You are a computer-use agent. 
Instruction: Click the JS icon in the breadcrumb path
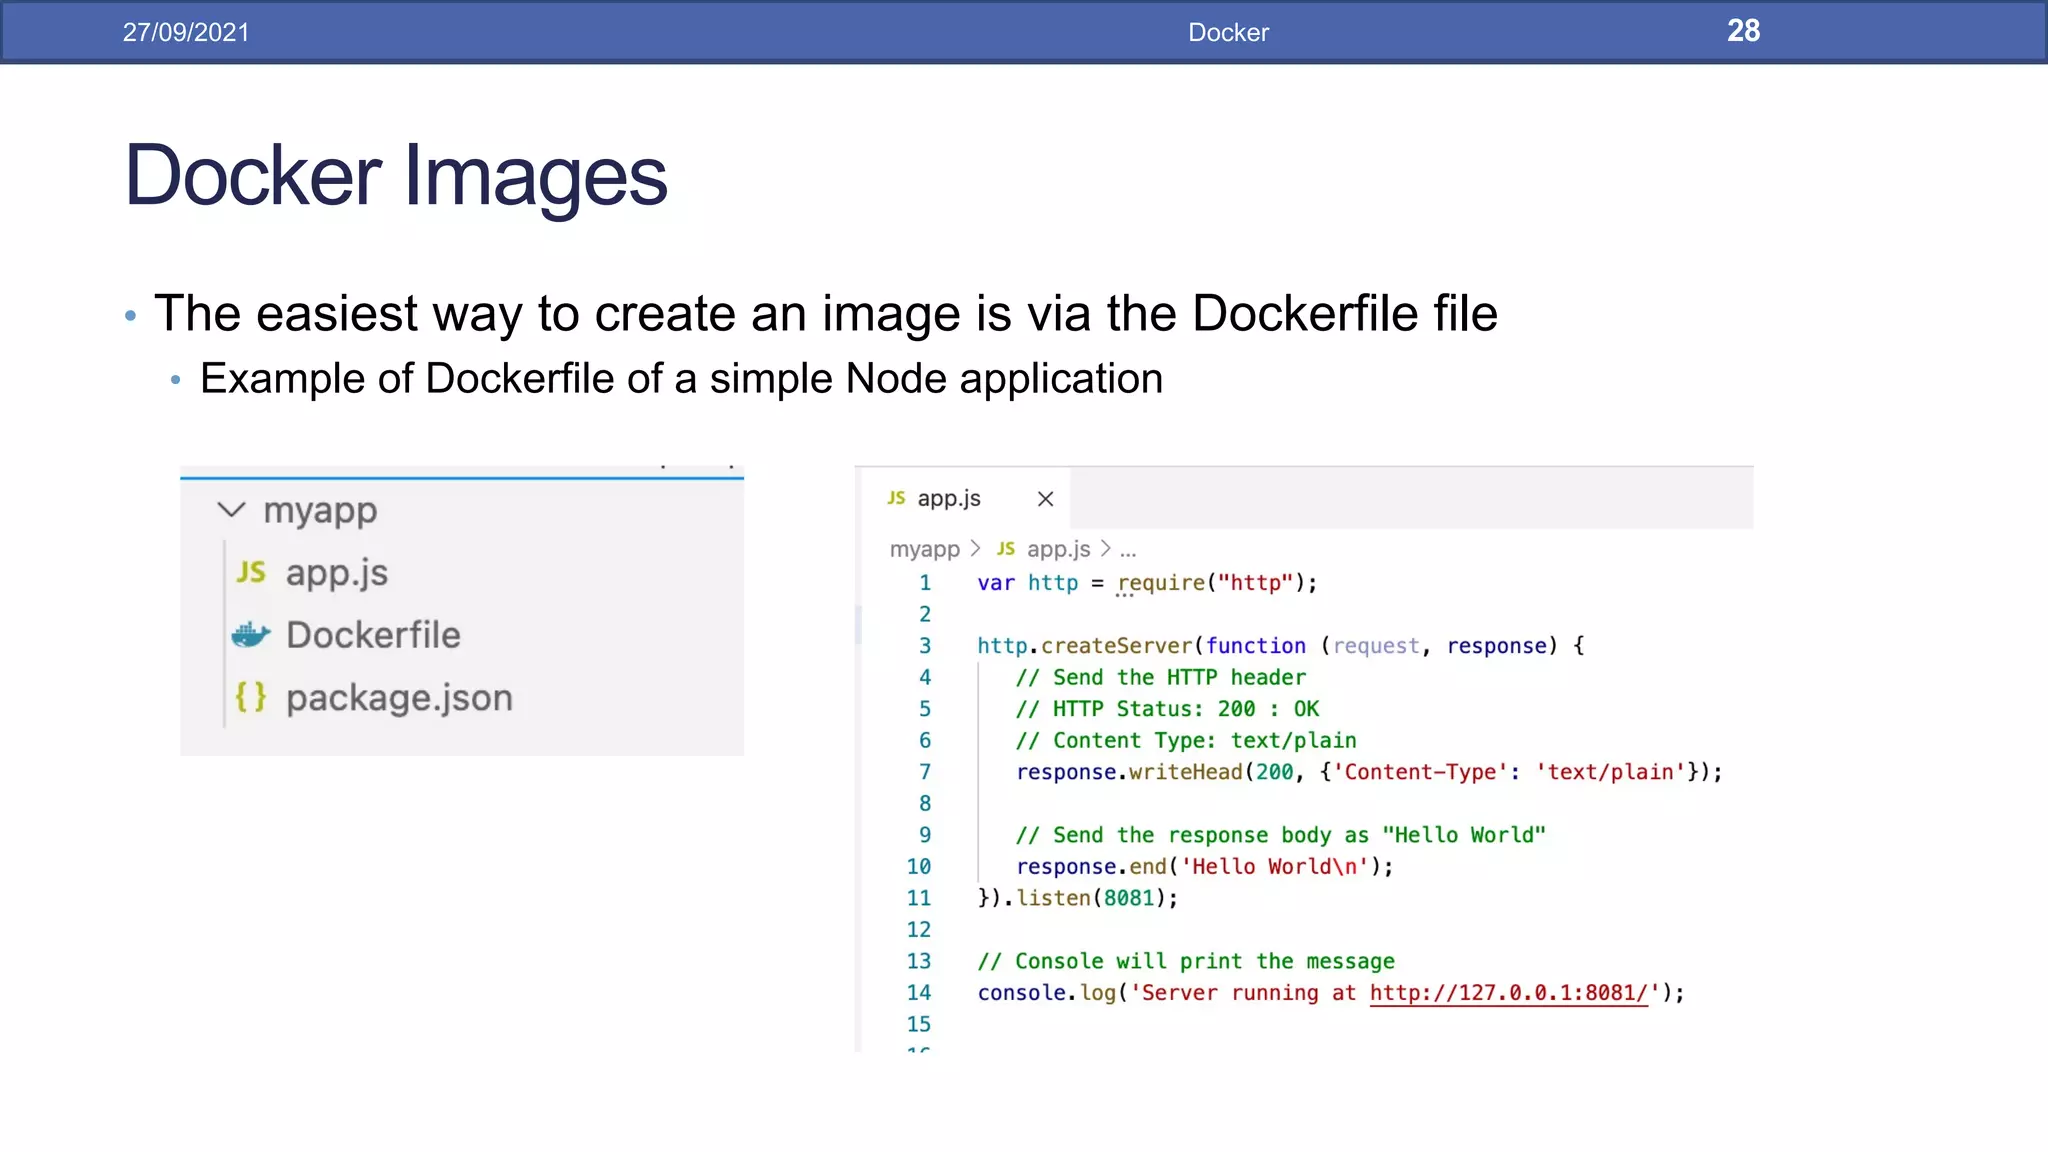(1005, 549)
